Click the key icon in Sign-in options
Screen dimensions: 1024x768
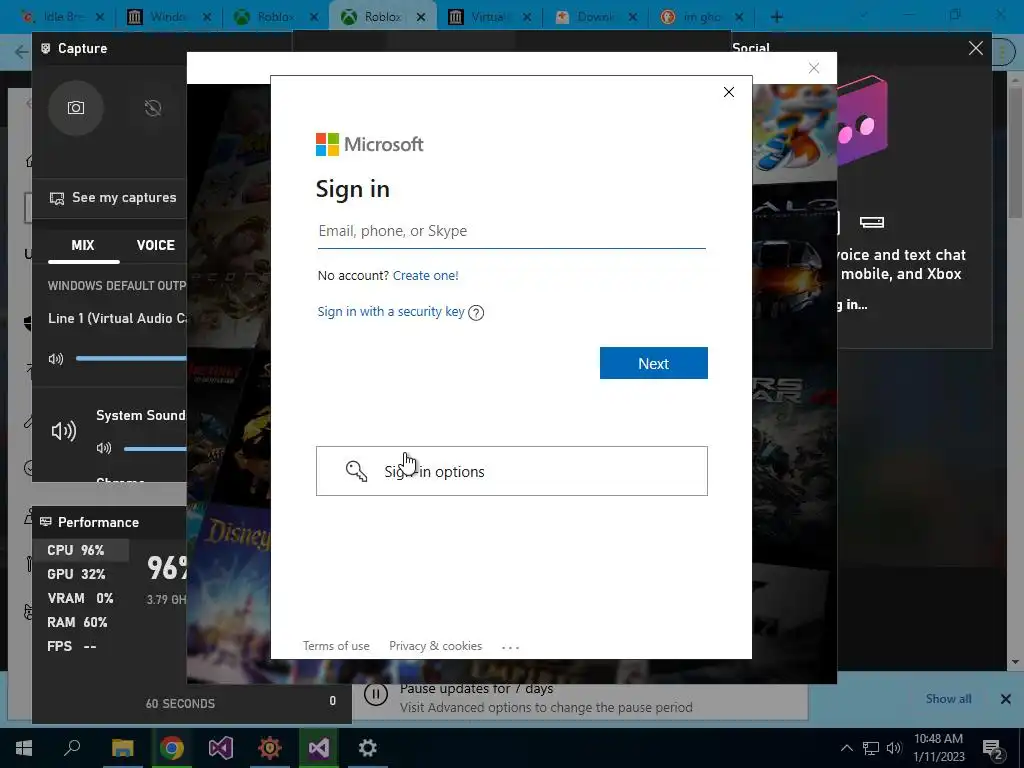pyautogui.click(x=357, y=471)
